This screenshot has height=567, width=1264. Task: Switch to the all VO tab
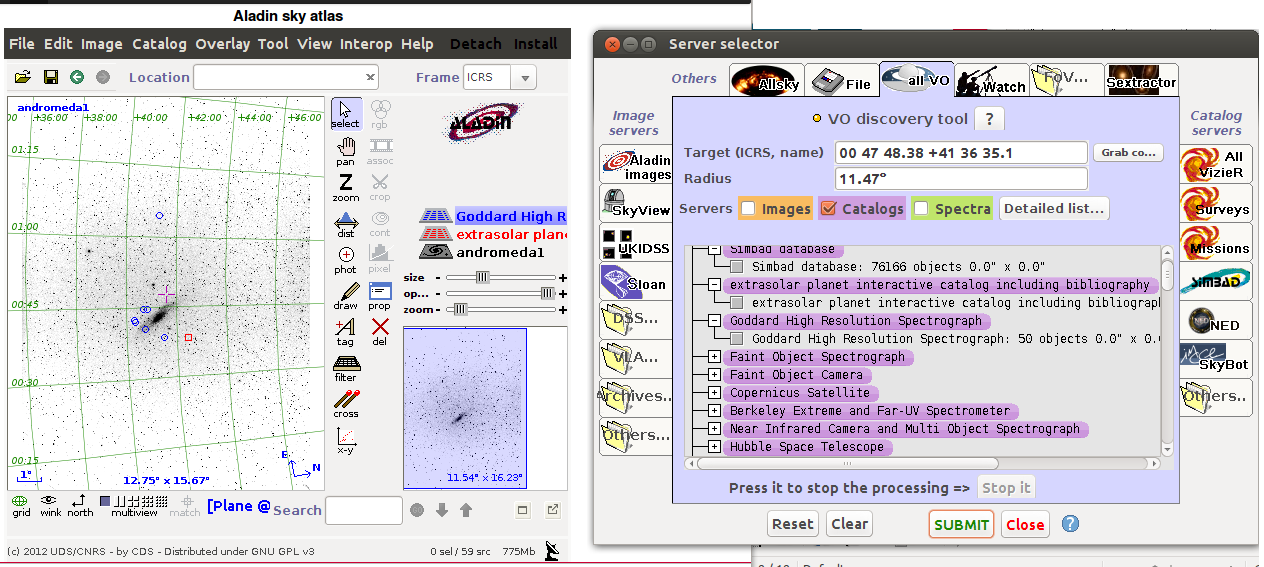coord(917,80)
